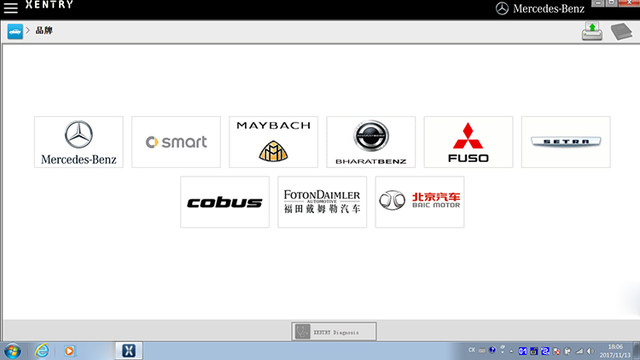640x360 pixels.
Task: Select the FUSO brand tile
Action: pos(468,142)
